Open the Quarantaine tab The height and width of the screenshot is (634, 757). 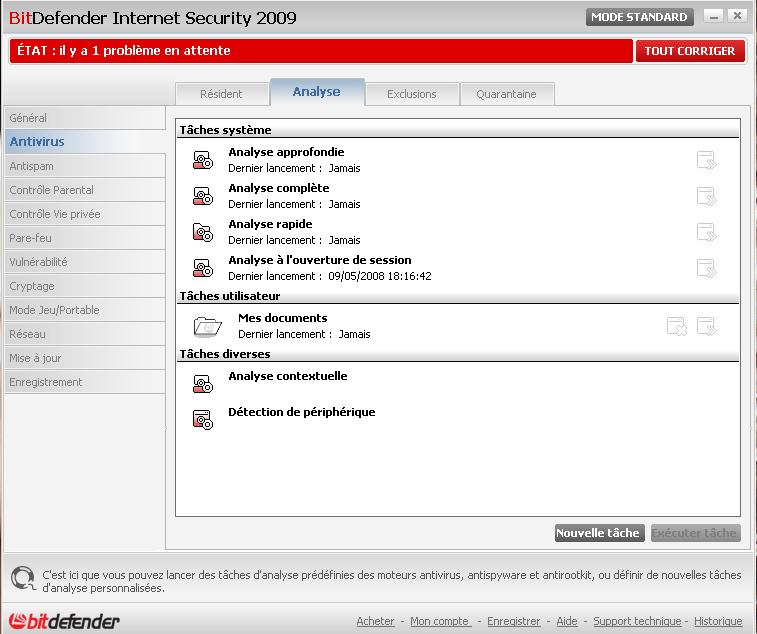click(x=506, y=94)
